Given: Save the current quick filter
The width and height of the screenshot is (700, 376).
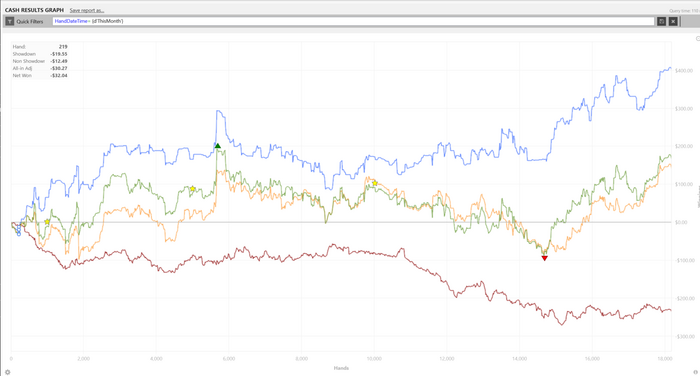Looking at the screenshot, I should pos(661,21).
